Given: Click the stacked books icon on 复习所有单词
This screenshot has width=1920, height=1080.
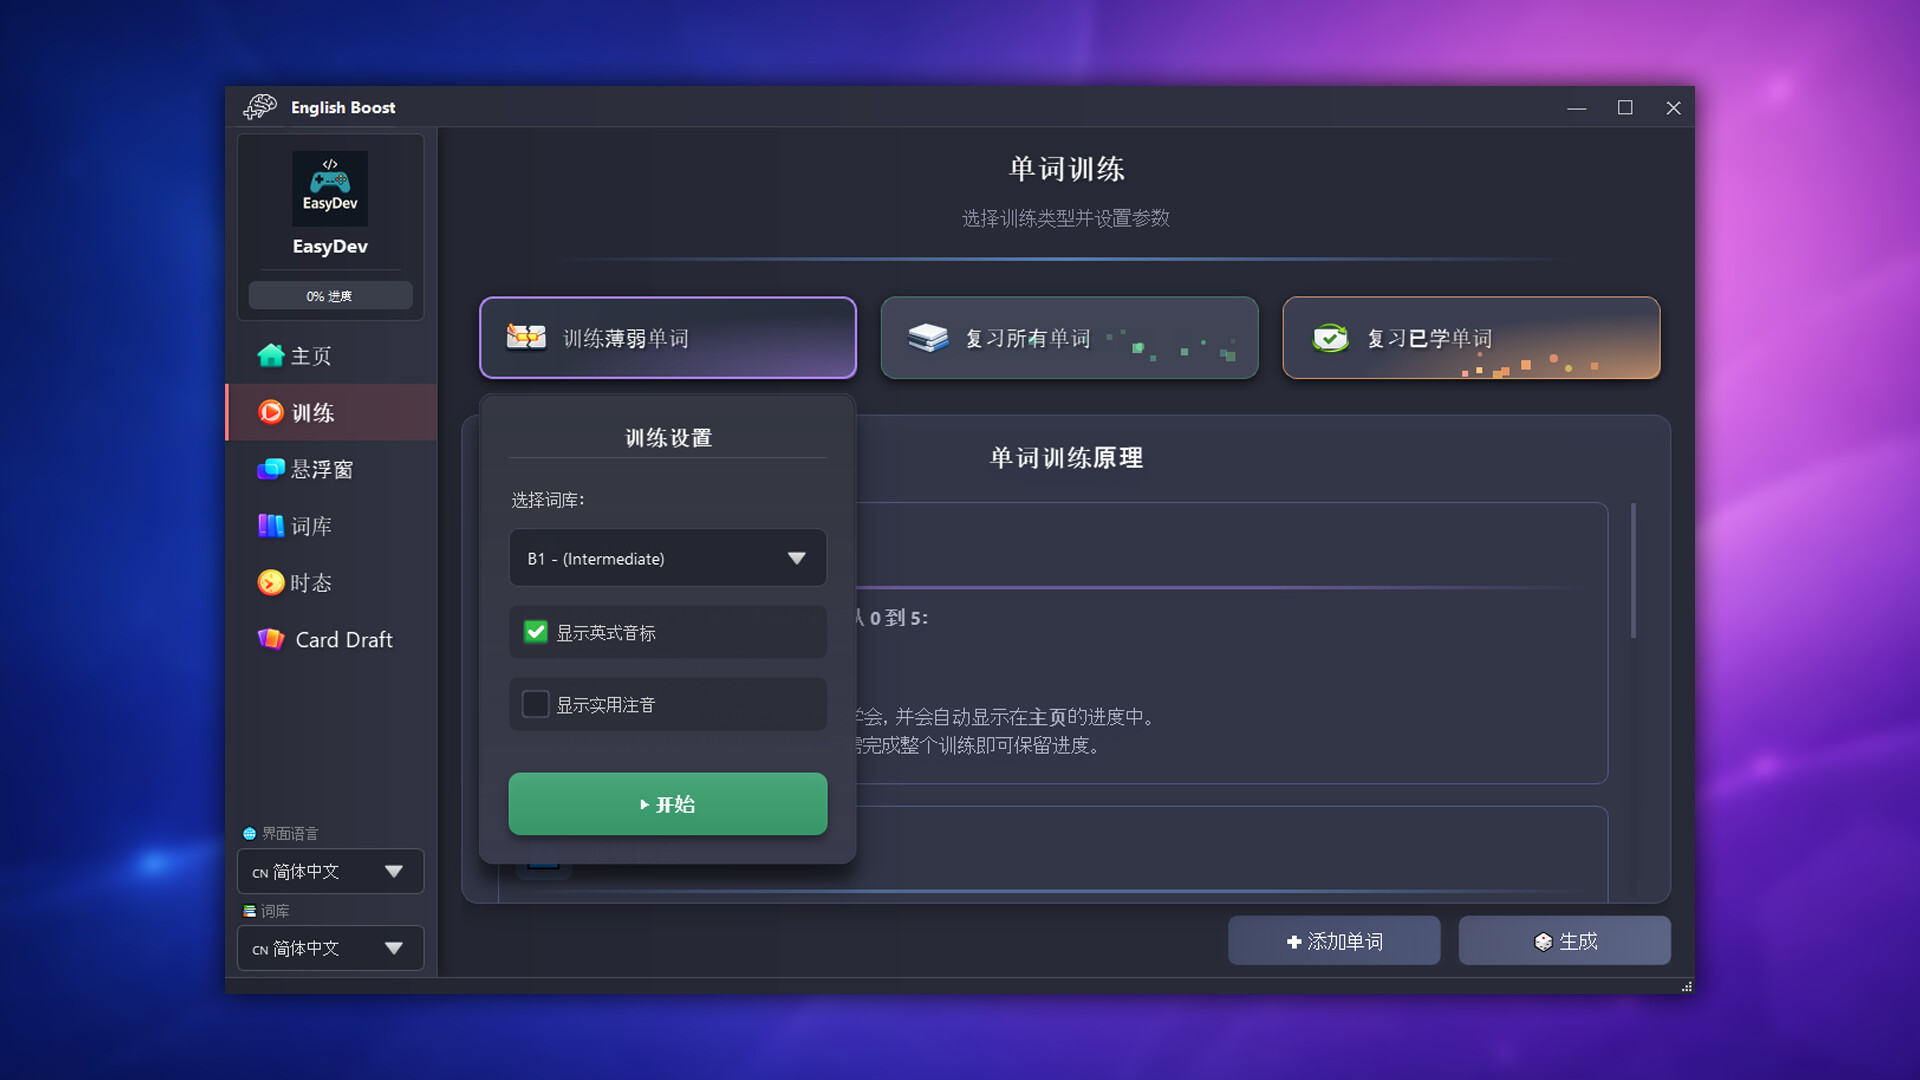Looking at the screenshot, I should (927, 338).
